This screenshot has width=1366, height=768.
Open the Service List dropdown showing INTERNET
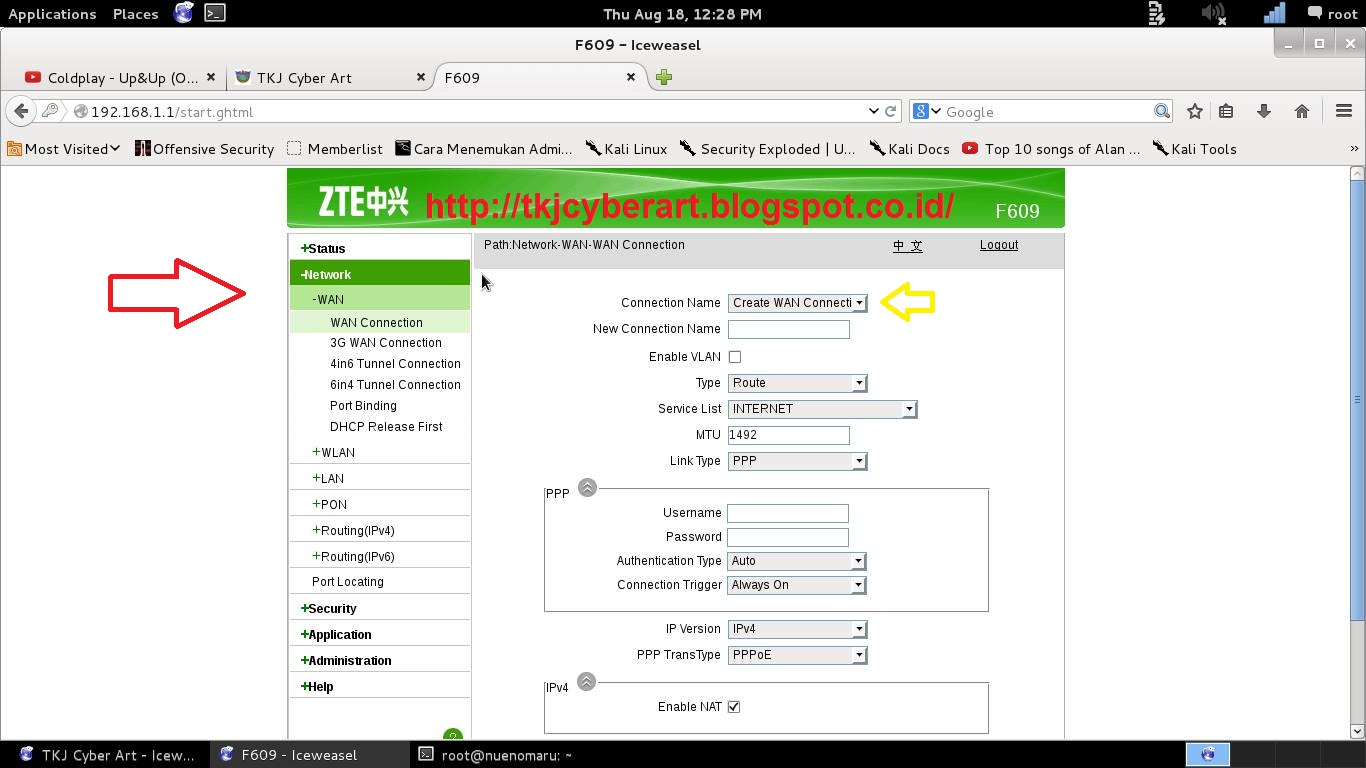tap(822, 409)
